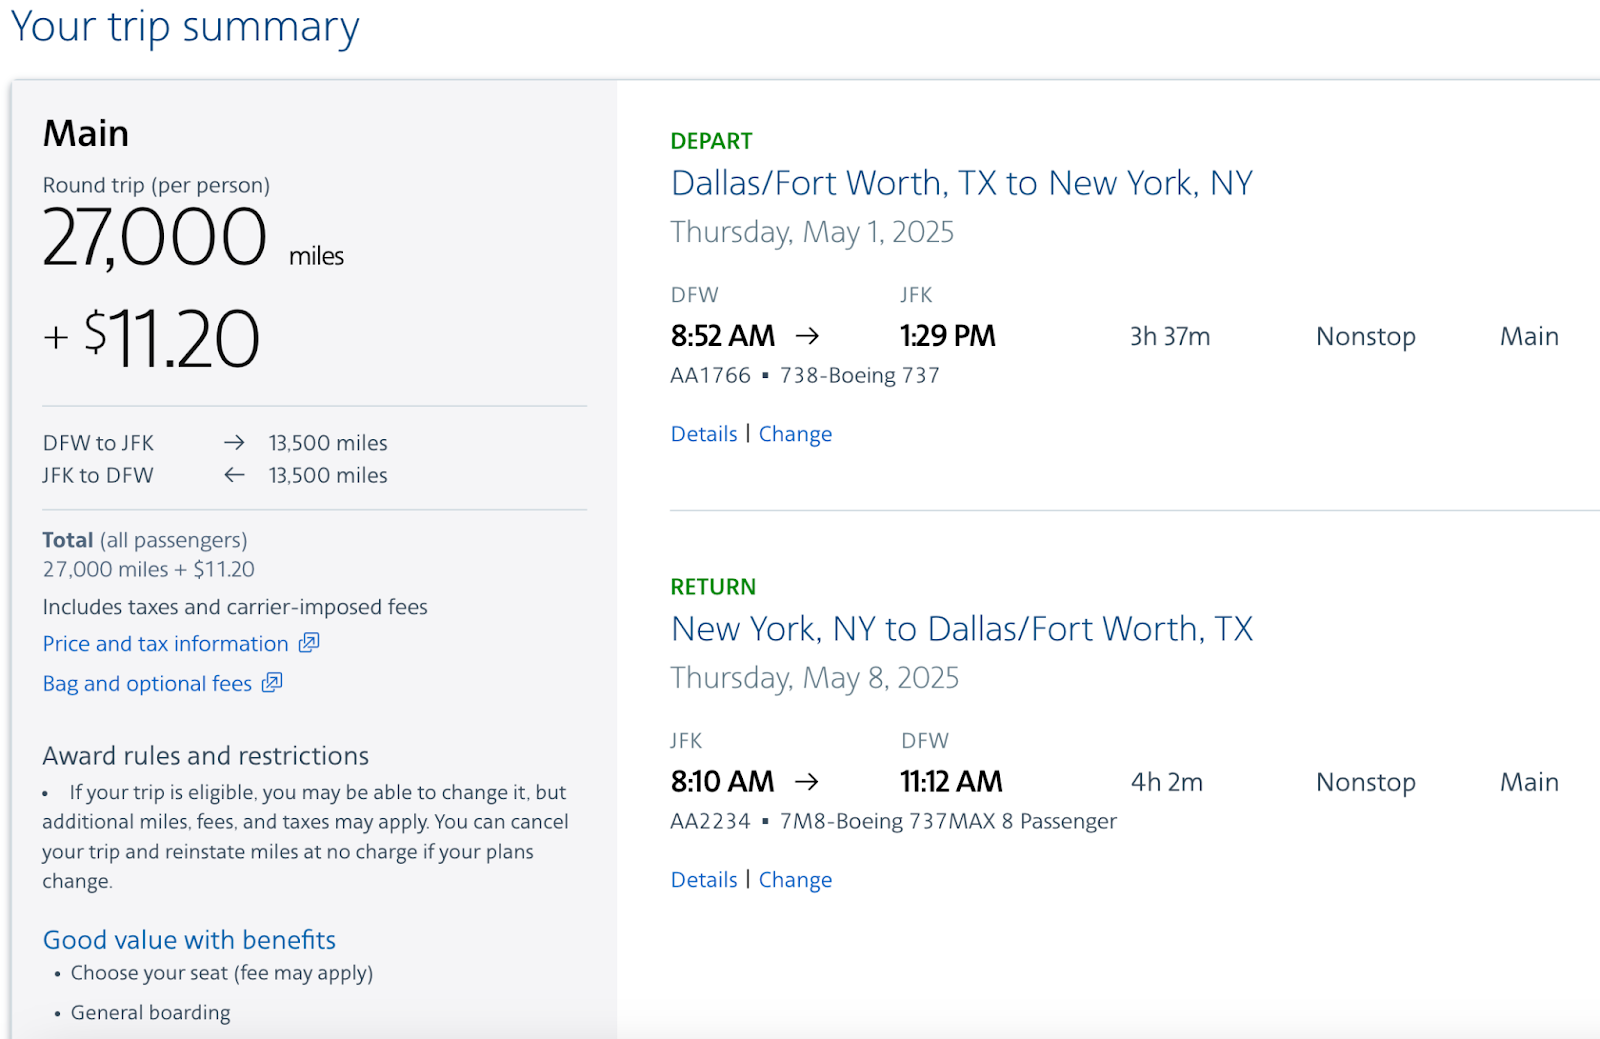Open Price and tax information link
Screen dimensions: 1600x1039
coord(165,644)
